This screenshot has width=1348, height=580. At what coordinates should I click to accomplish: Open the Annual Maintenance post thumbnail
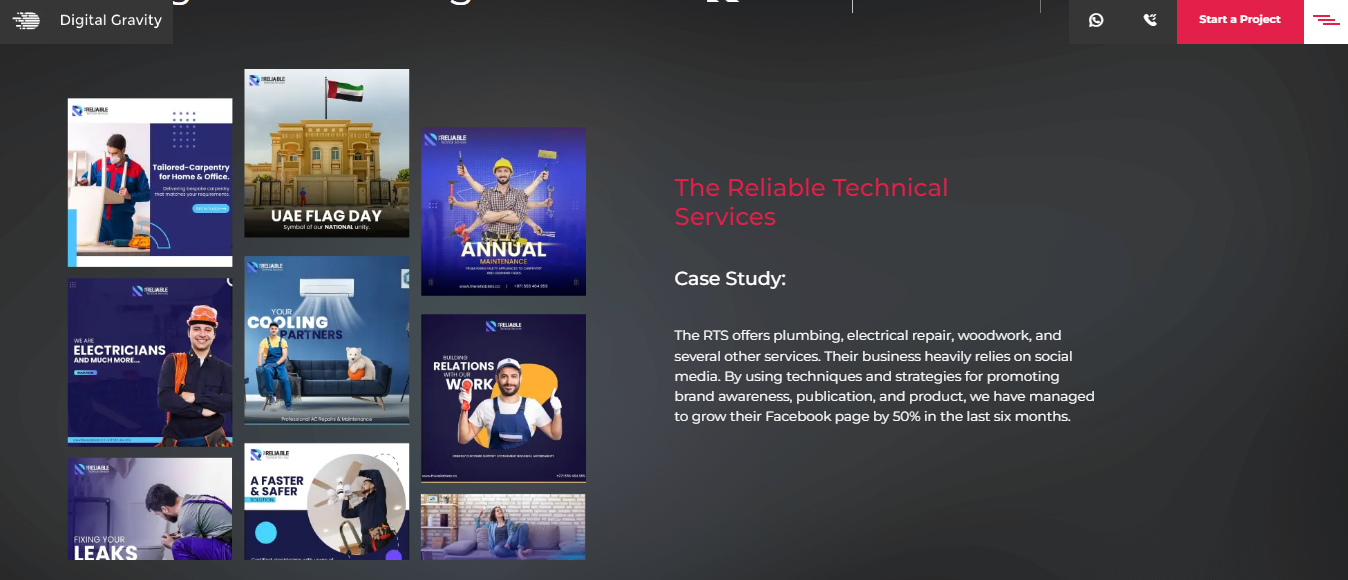click(x=503, y=211)
